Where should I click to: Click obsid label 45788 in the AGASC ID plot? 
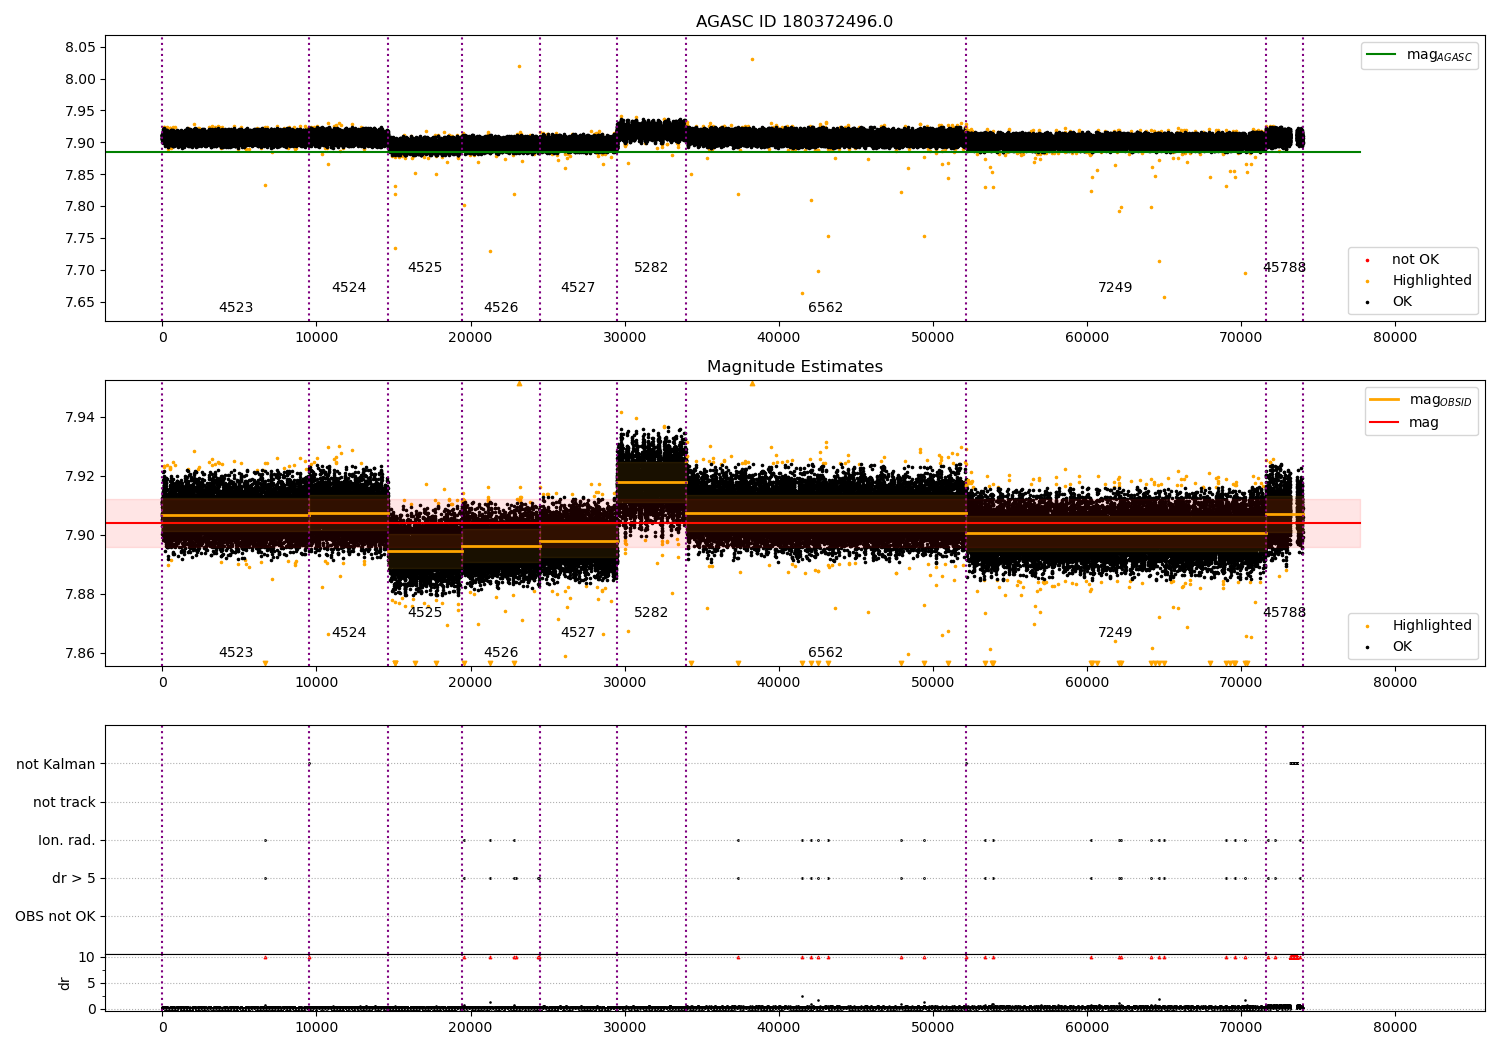[x=1284, y=268]
